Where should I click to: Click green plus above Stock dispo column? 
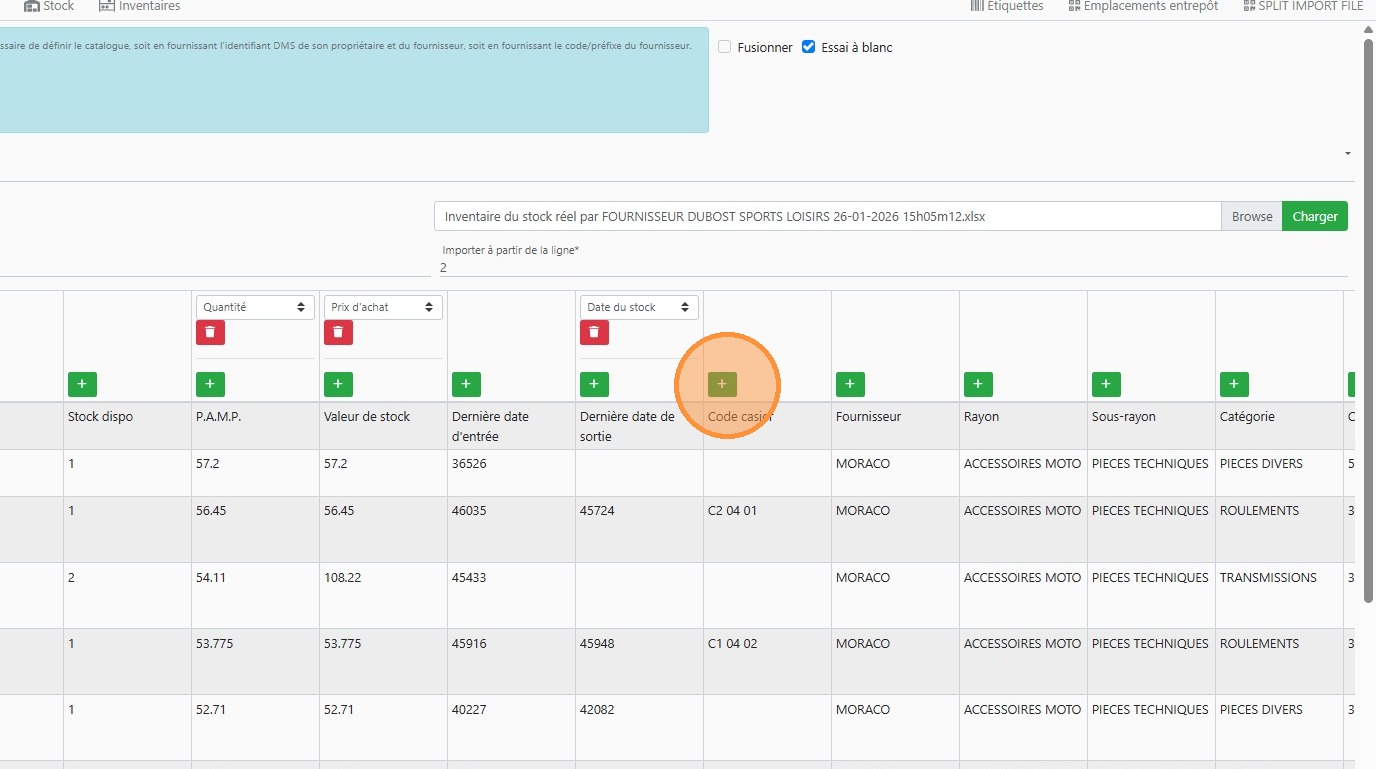[82, 384]
